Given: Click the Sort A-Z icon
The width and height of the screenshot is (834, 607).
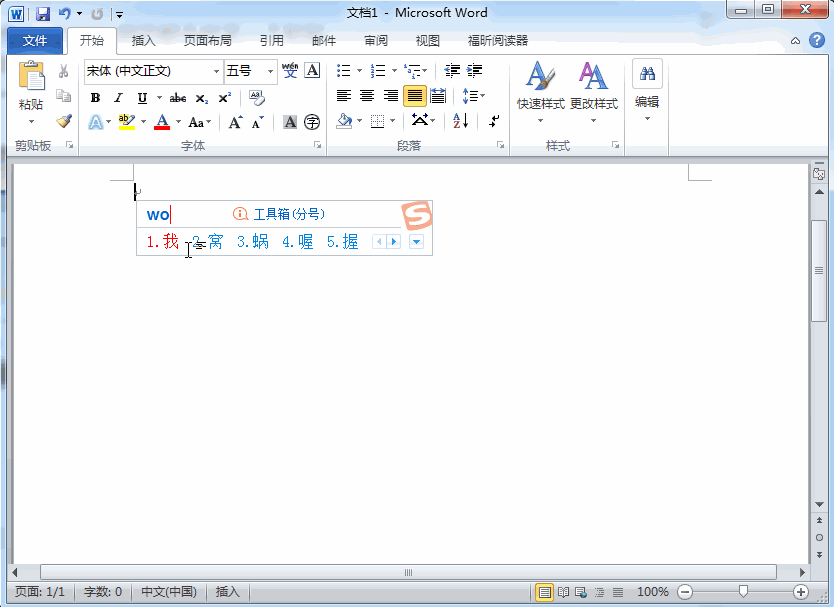Looking at the screenshot, I should (x=461, y=121).
